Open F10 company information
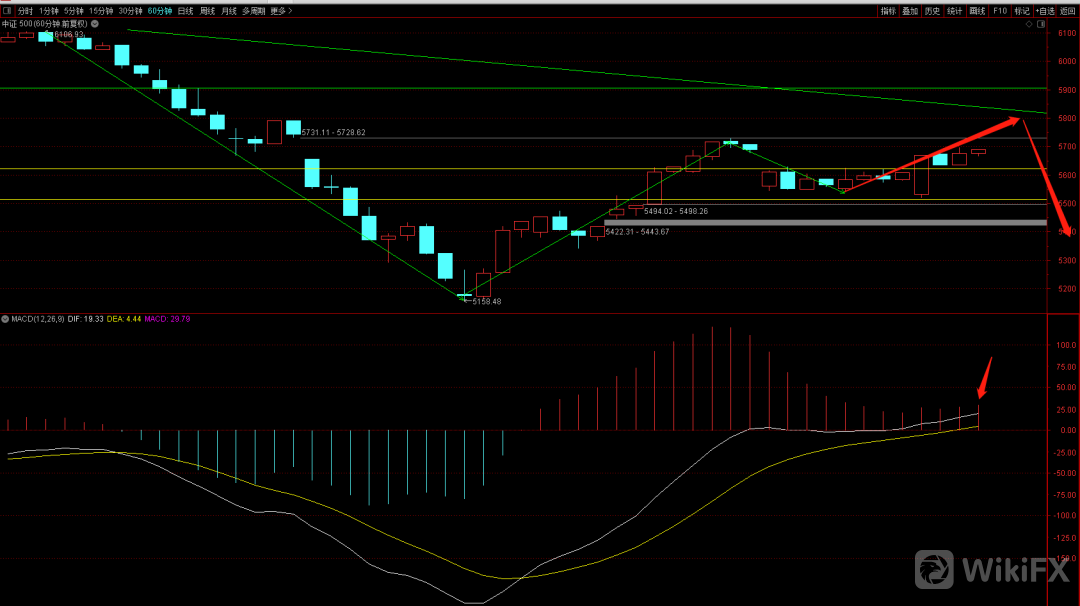The height and width of the screenshot is (606, 1080). pos(999,11)
